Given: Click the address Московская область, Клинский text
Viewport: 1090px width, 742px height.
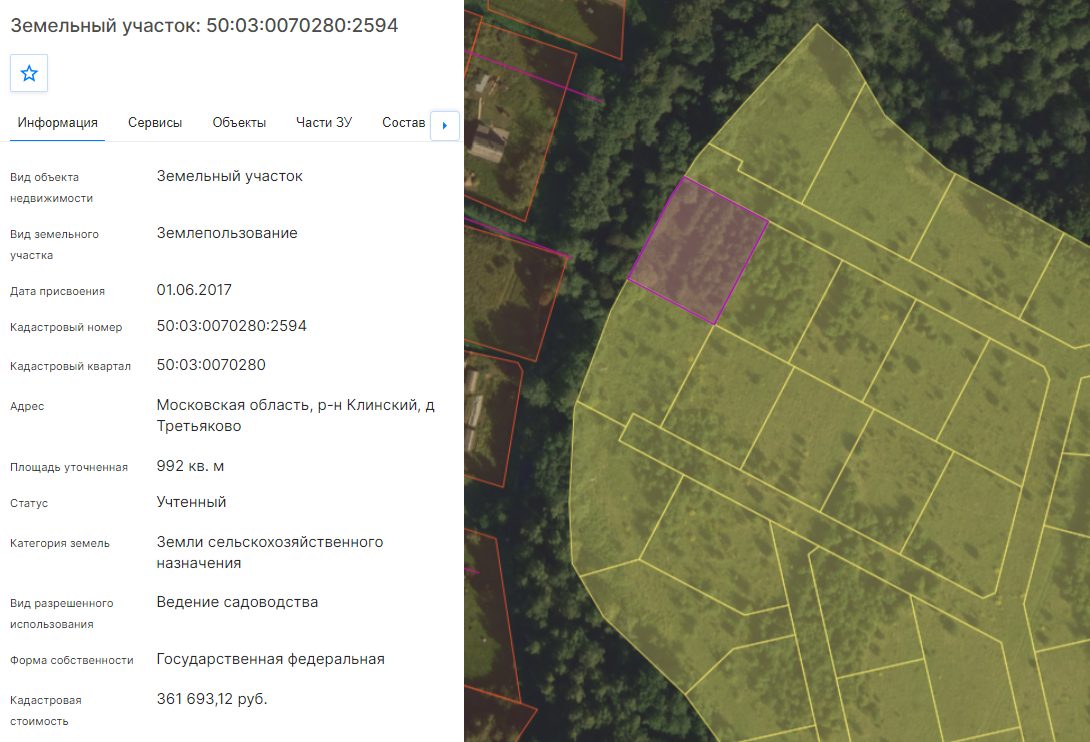Looking at the screenshot, I should pyautogui.click(x=295, y=415).
